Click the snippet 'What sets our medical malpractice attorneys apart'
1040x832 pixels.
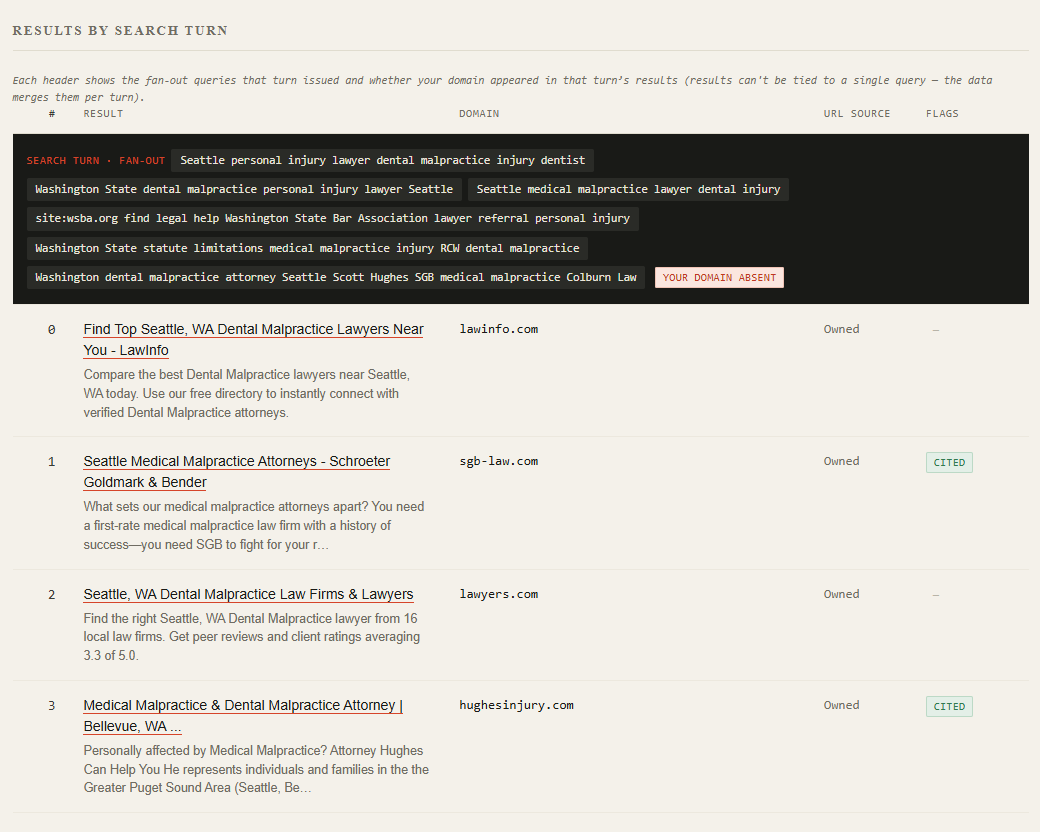point(254,525)
